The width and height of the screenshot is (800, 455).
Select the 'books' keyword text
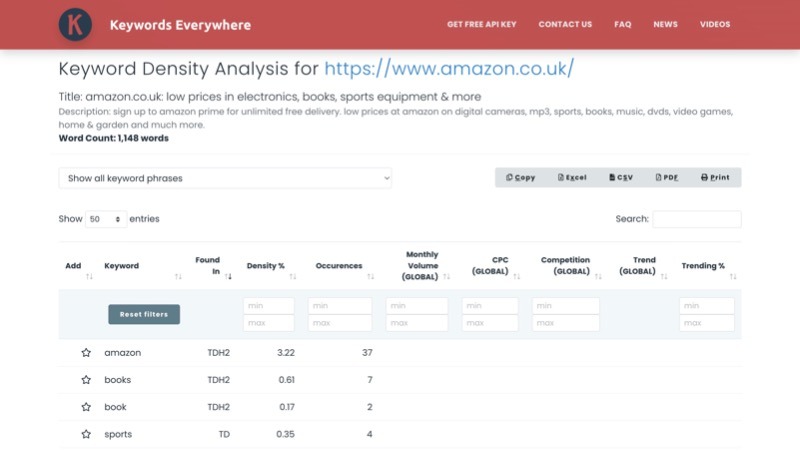117,380
